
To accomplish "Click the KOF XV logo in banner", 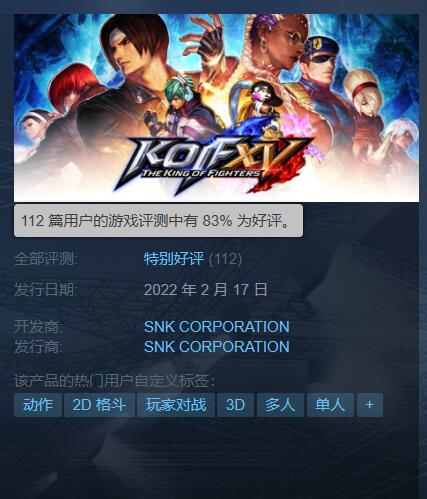I will click(213, 162).
